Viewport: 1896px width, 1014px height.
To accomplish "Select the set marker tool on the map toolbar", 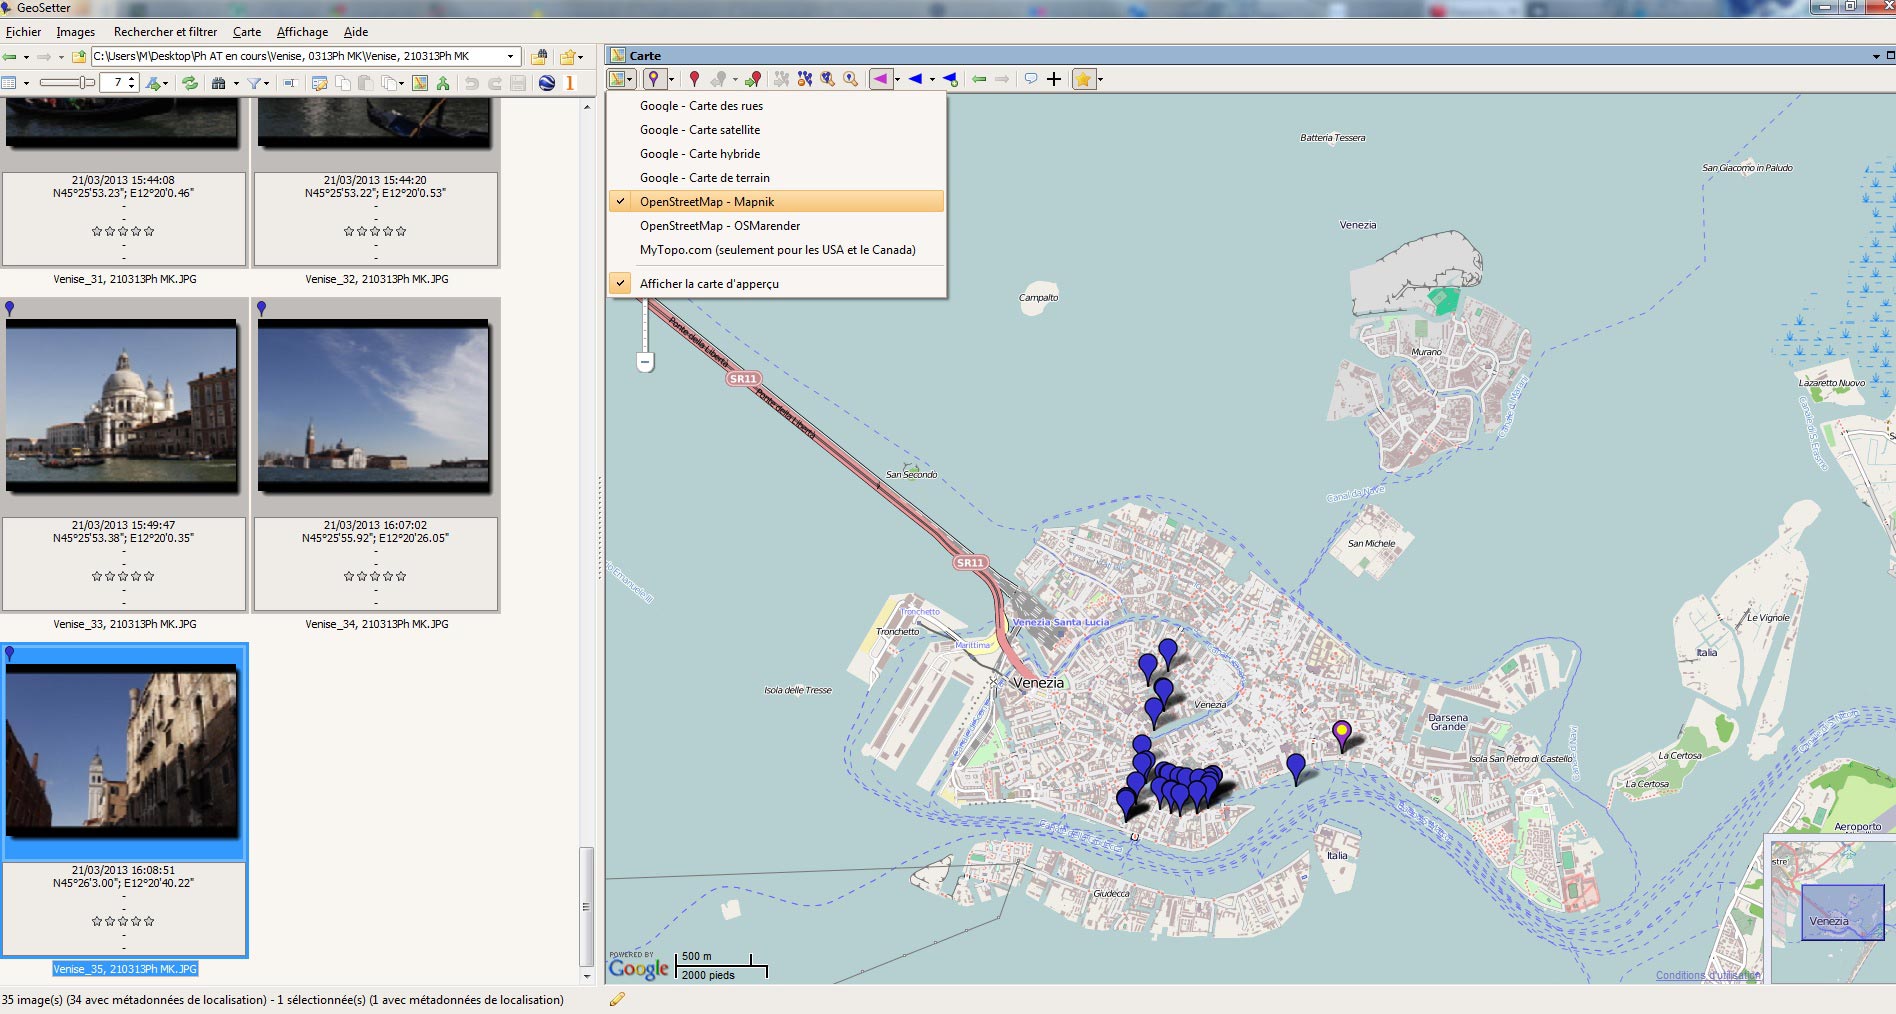I will [x=655, y=79].
